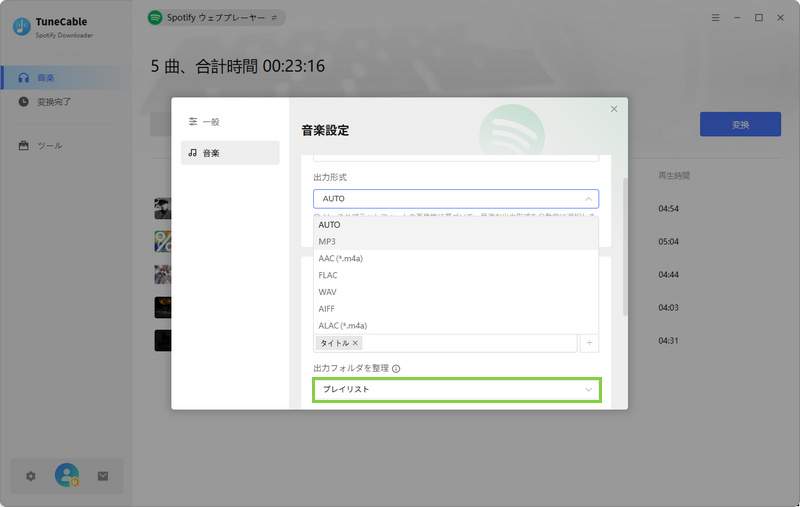Collapse the 出力形式 AUTO combo box
The height and width of the screenshot is (507, 800).
(456, 198)
